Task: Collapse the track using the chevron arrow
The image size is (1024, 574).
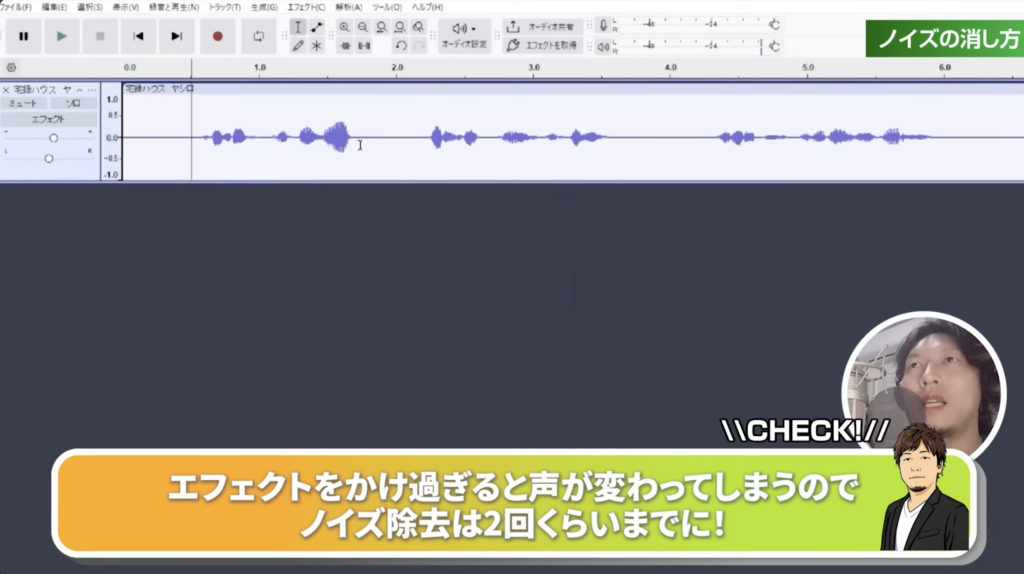Action: coord(80,89)
